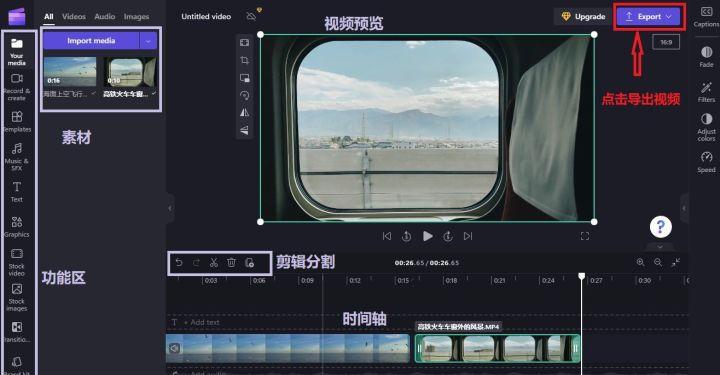Rewind five seconds

click(x=406, y=236)
